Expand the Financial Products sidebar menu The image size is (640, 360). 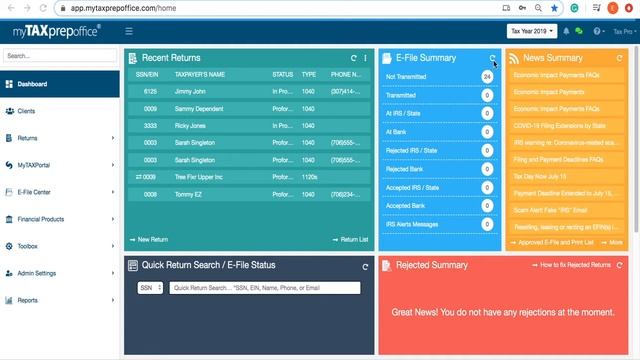(60, 219)
